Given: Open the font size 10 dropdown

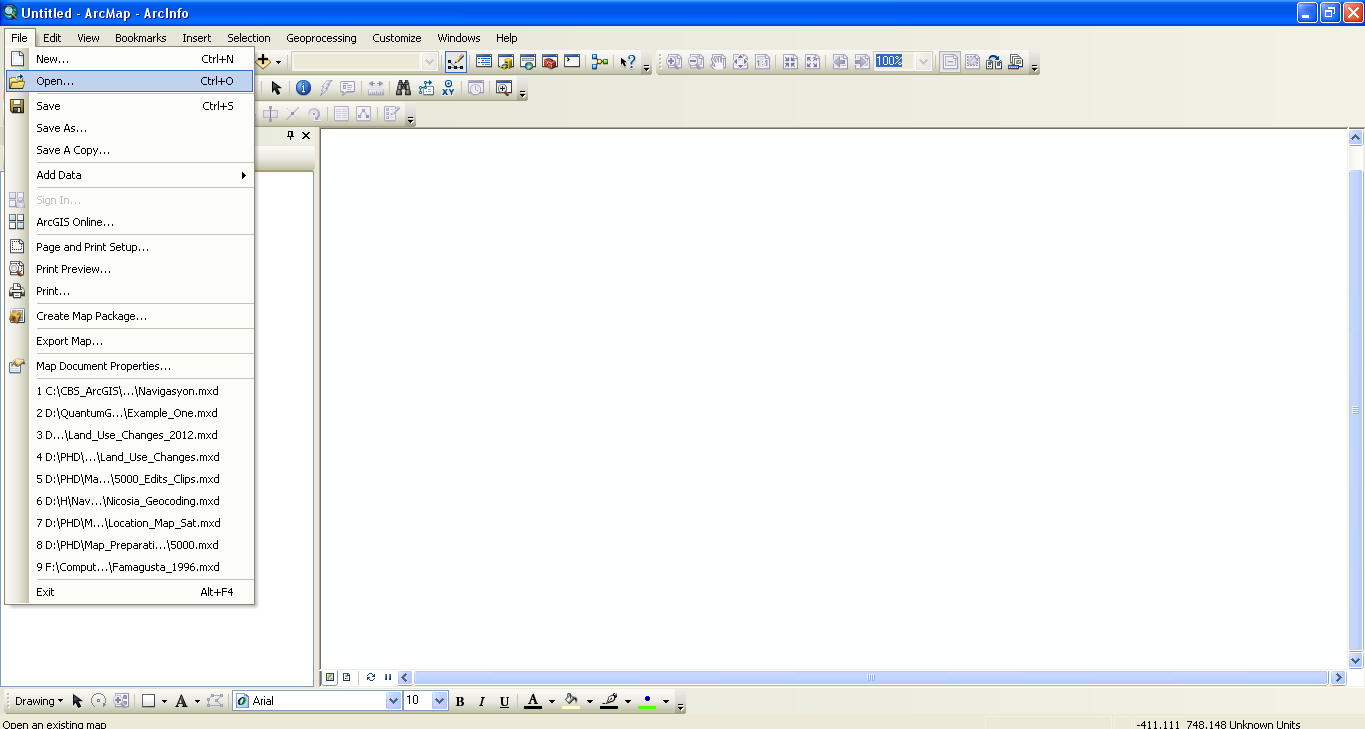Looking at the screenshot, I should tap(439, 701).
